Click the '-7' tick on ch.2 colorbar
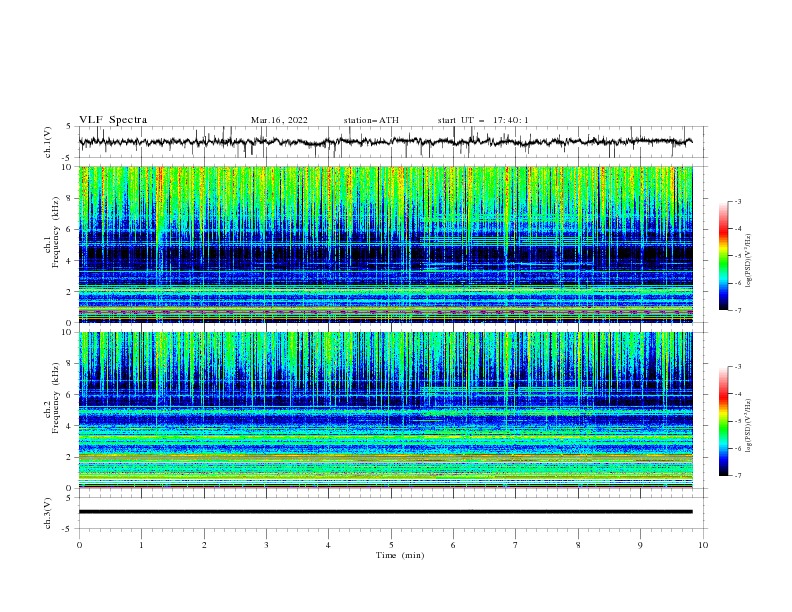This screenshot has height=612, width=792. tap(738, 475)
